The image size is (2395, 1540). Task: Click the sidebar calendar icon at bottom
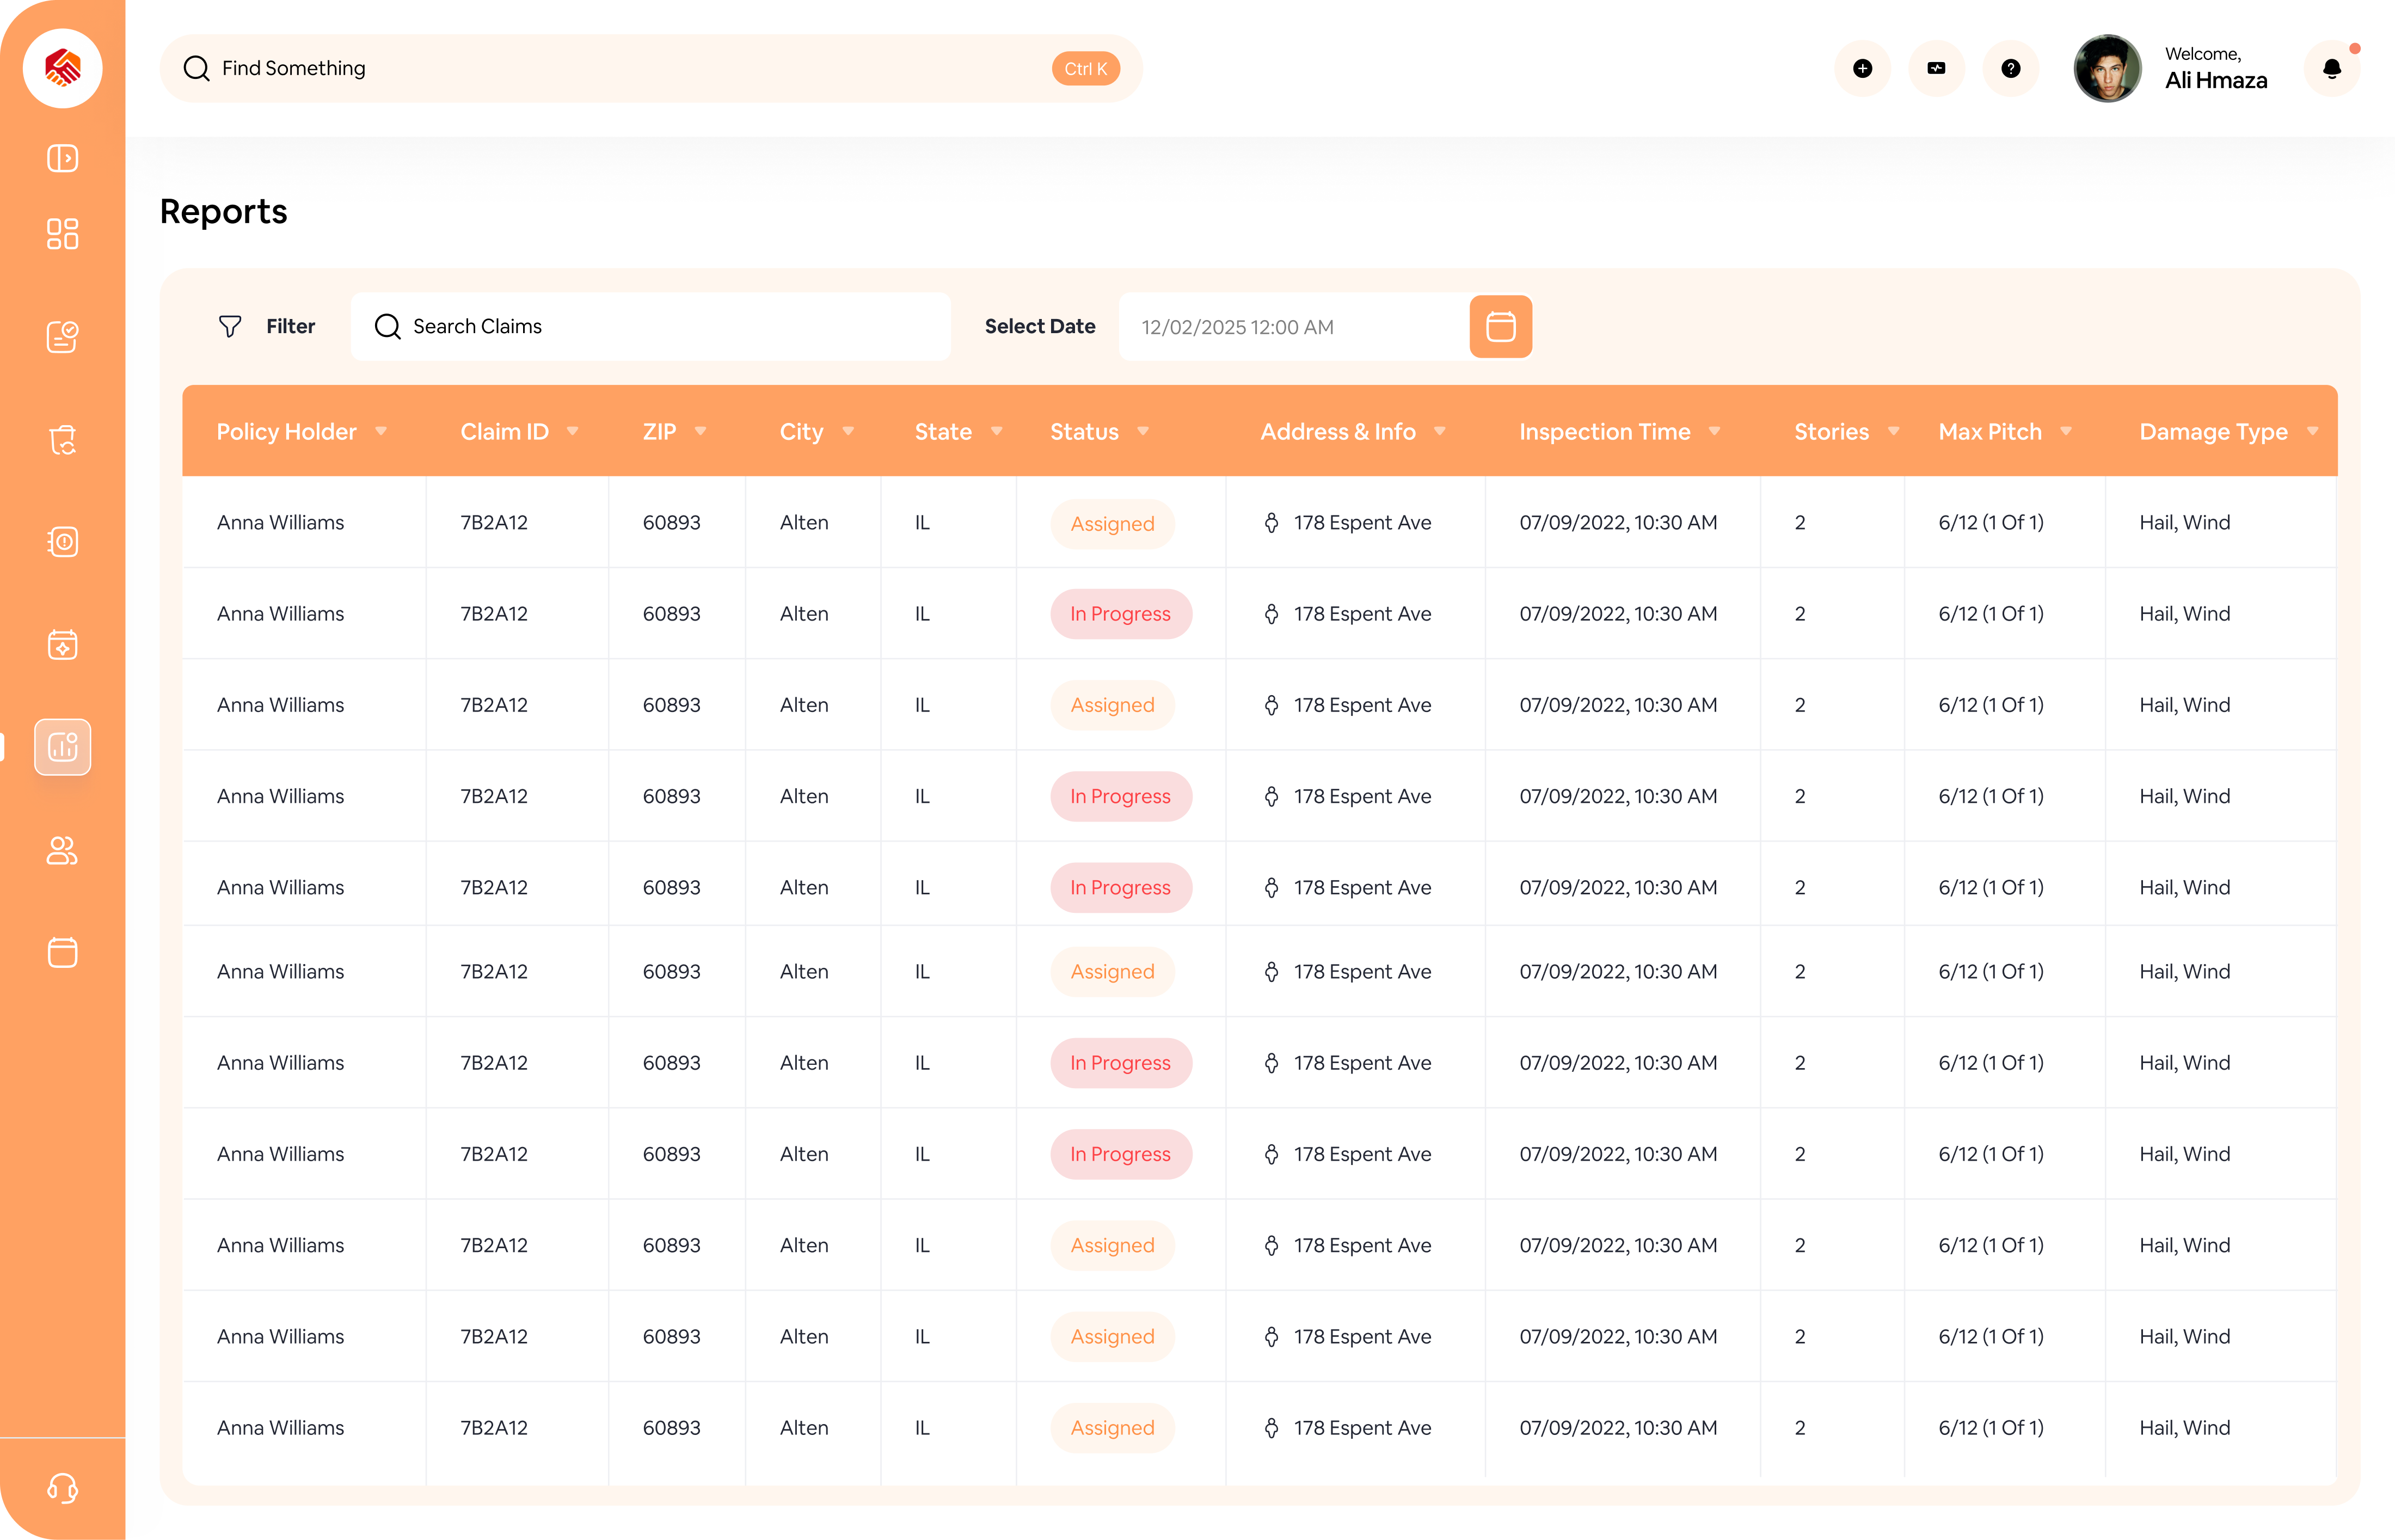tap(62, 952)
